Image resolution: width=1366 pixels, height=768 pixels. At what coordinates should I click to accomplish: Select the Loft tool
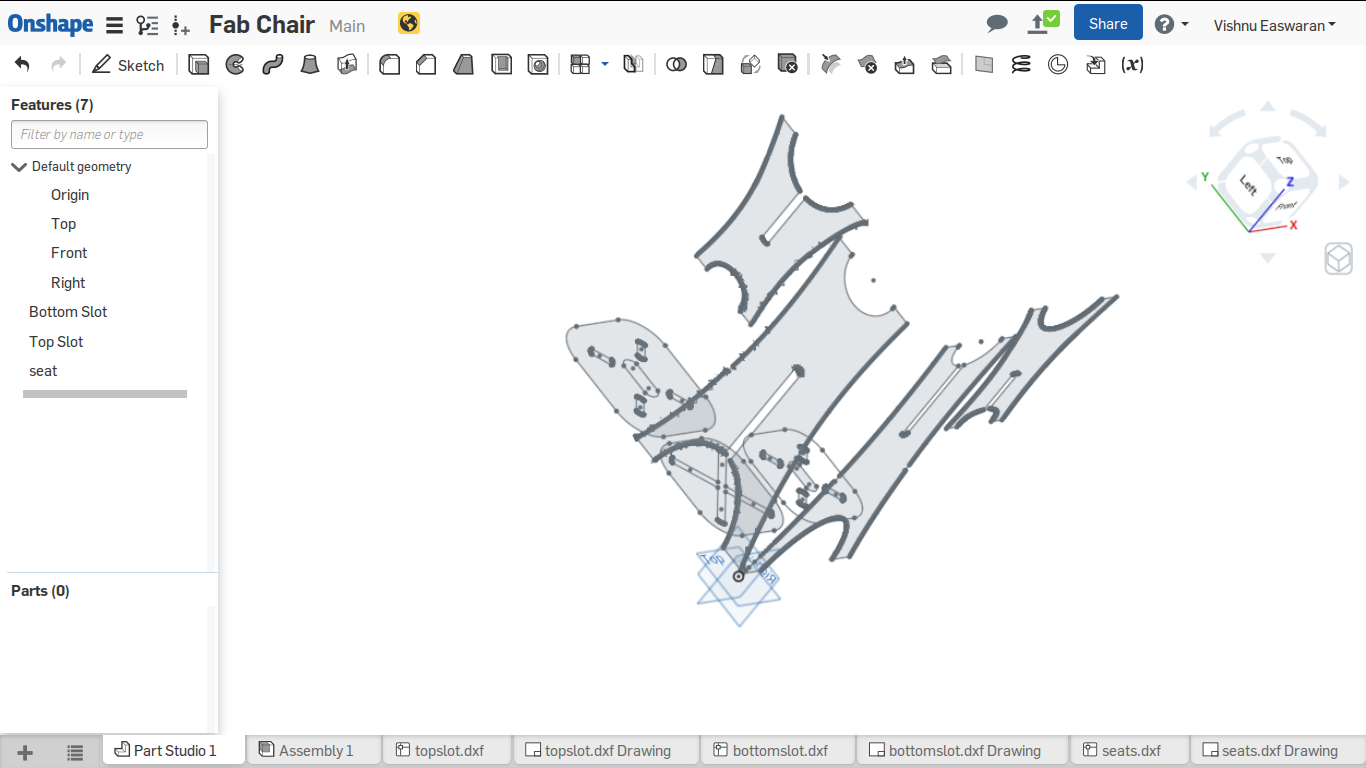coord(310,65)
